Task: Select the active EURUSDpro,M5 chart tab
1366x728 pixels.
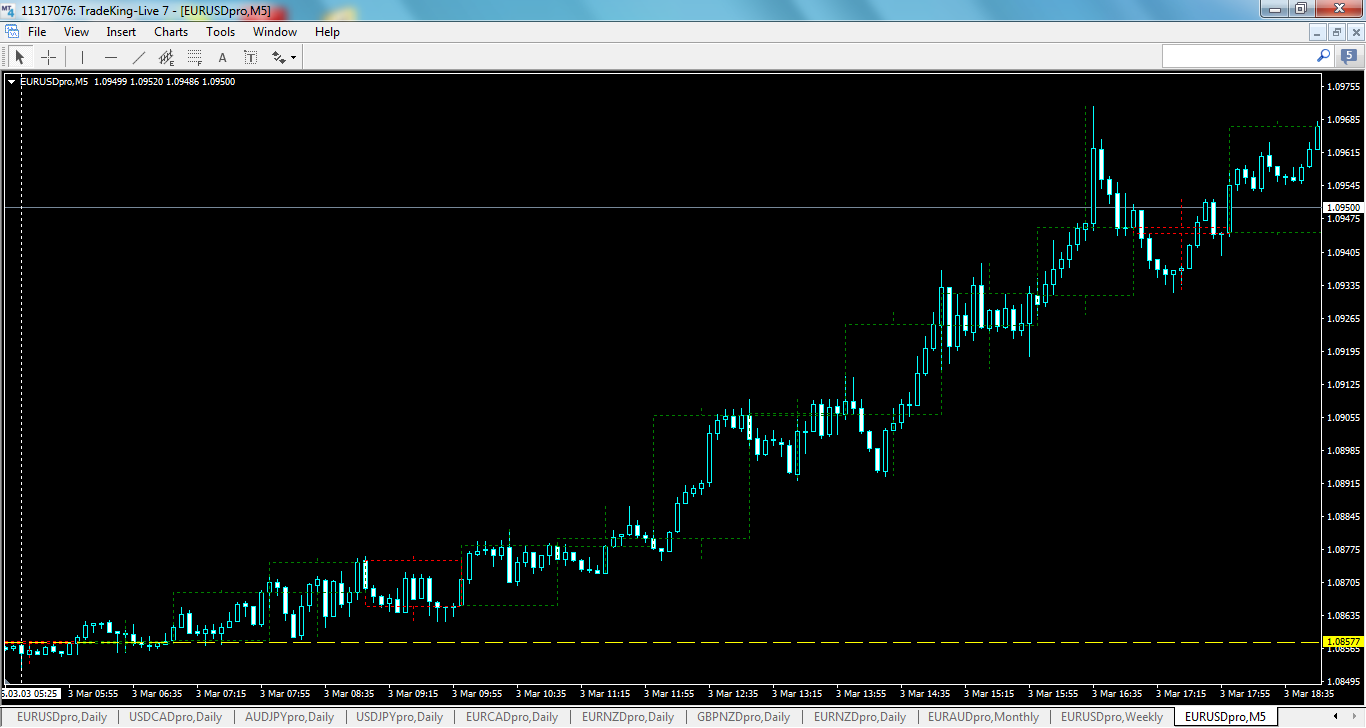Action: pyautogui.click(x=1225, y=717)
